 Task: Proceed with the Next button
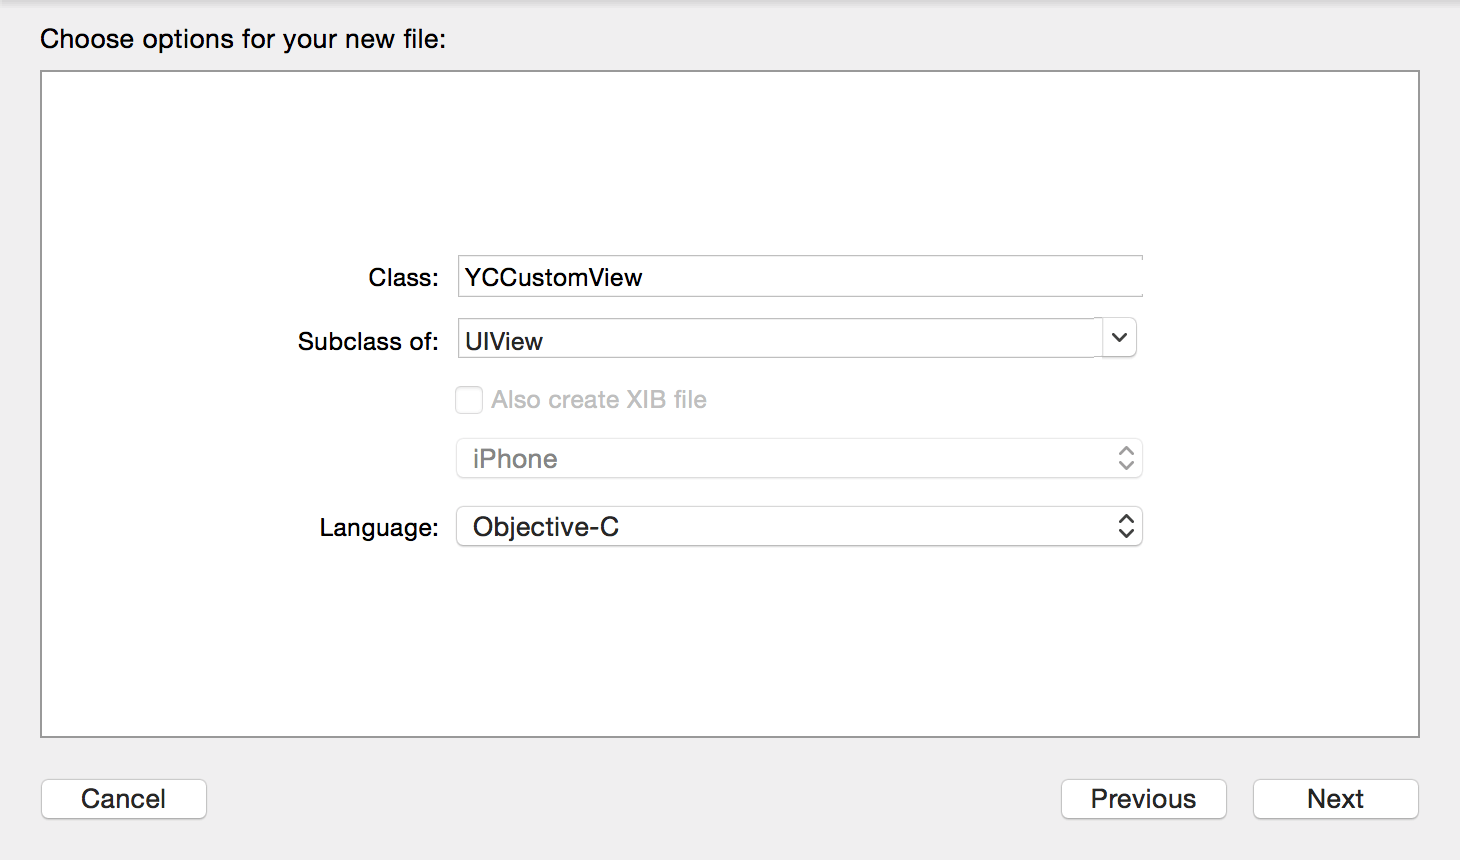coord(1335,799)
